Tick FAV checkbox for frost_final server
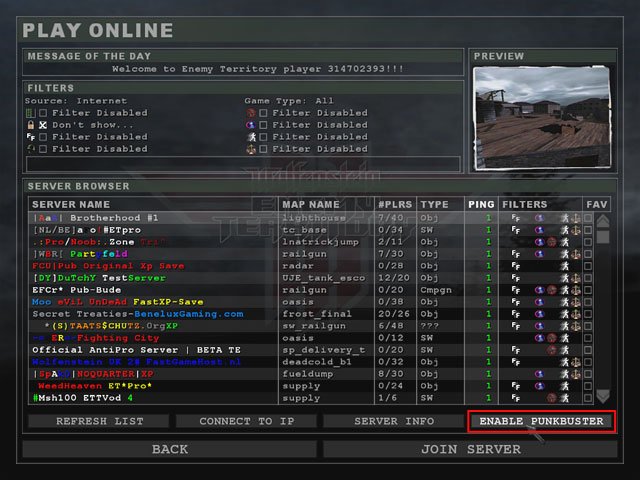The height and width of the screenshot is (480, 640). pyautogui.click(x=588, y=314)
